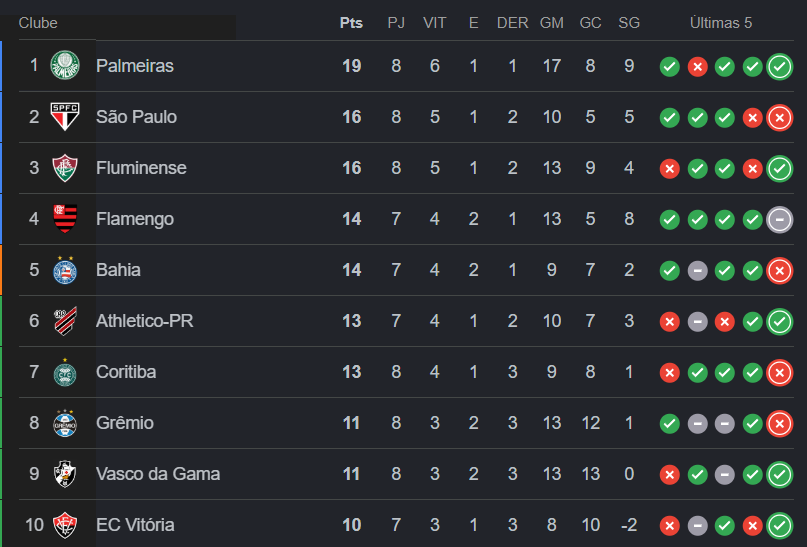Click the Grêmio club crest
Screen dimensions: 807x547
pos(65,423)
